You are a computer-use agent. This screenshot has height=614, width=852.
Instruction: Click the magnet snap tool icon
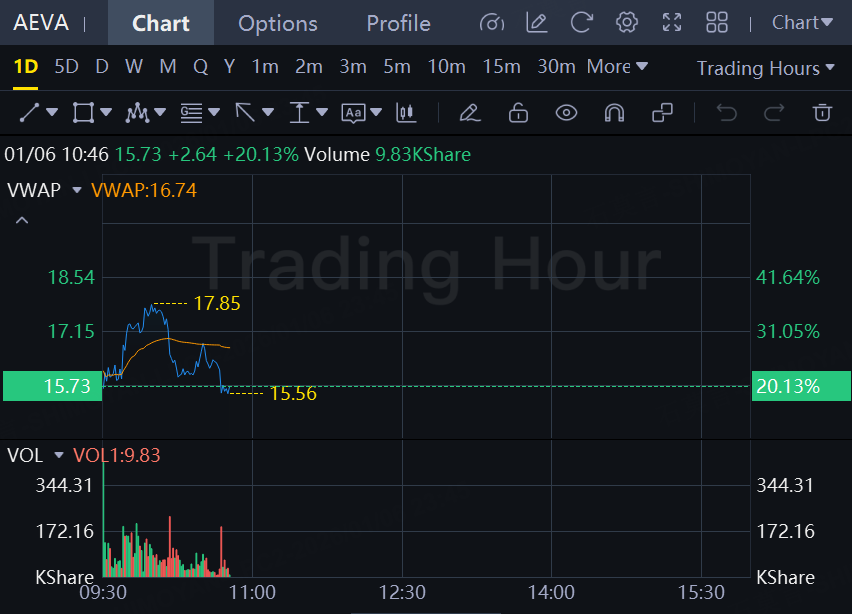614,113
